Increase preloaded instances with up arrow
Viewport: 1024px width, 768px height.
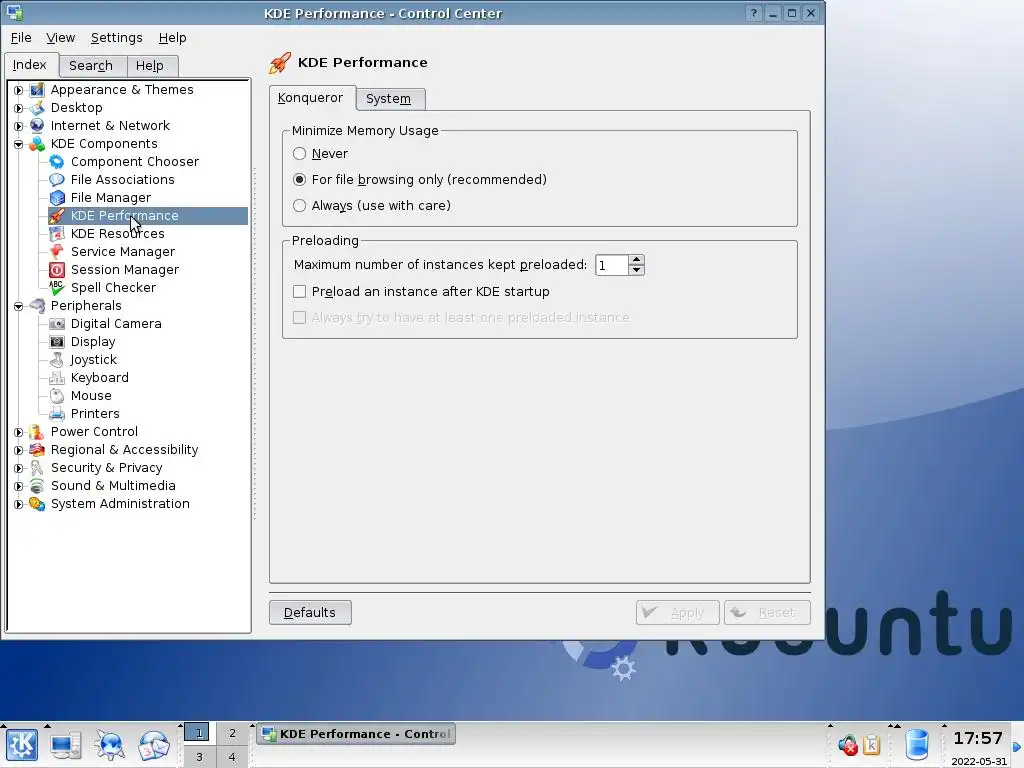click(636, 260)
